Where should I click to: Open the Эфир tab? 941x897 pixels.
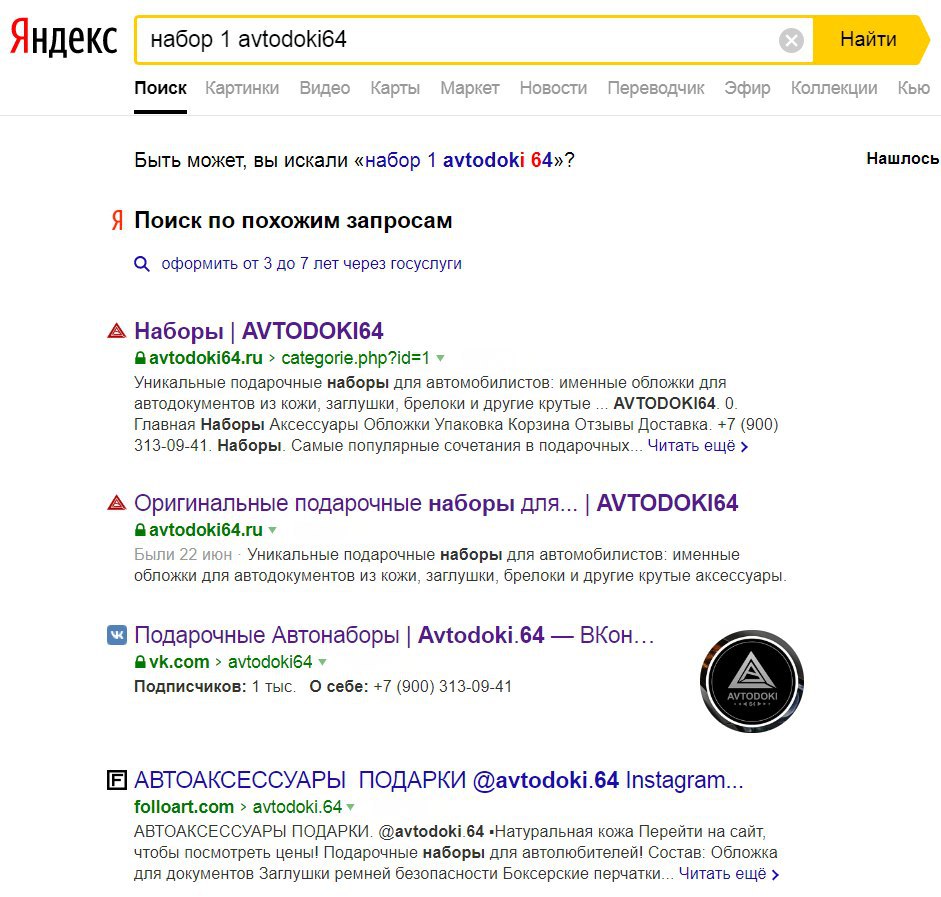(747, 88)
